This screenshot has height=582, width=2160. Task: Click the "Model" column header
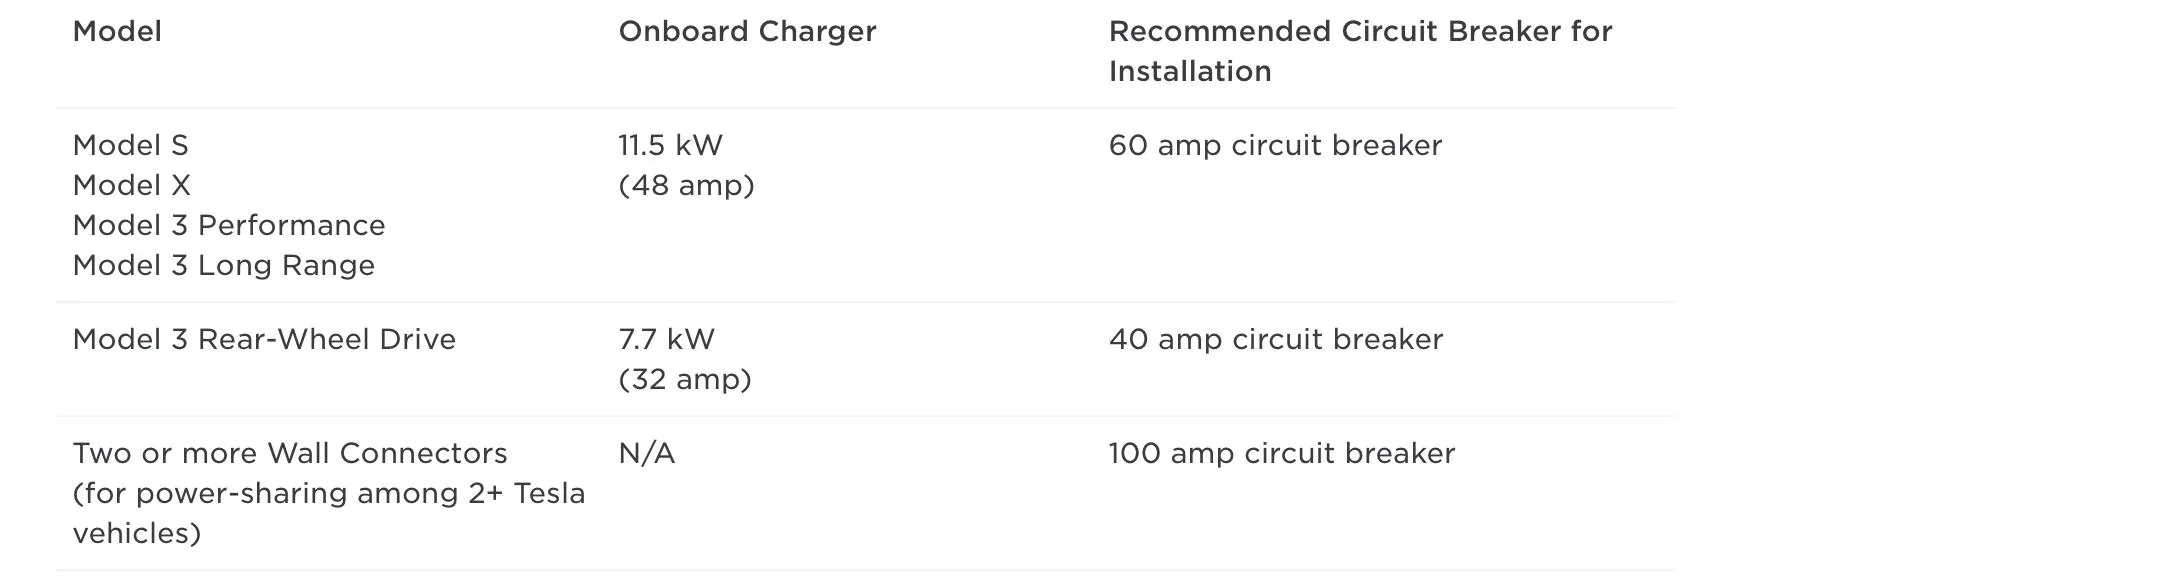(117, 32)
